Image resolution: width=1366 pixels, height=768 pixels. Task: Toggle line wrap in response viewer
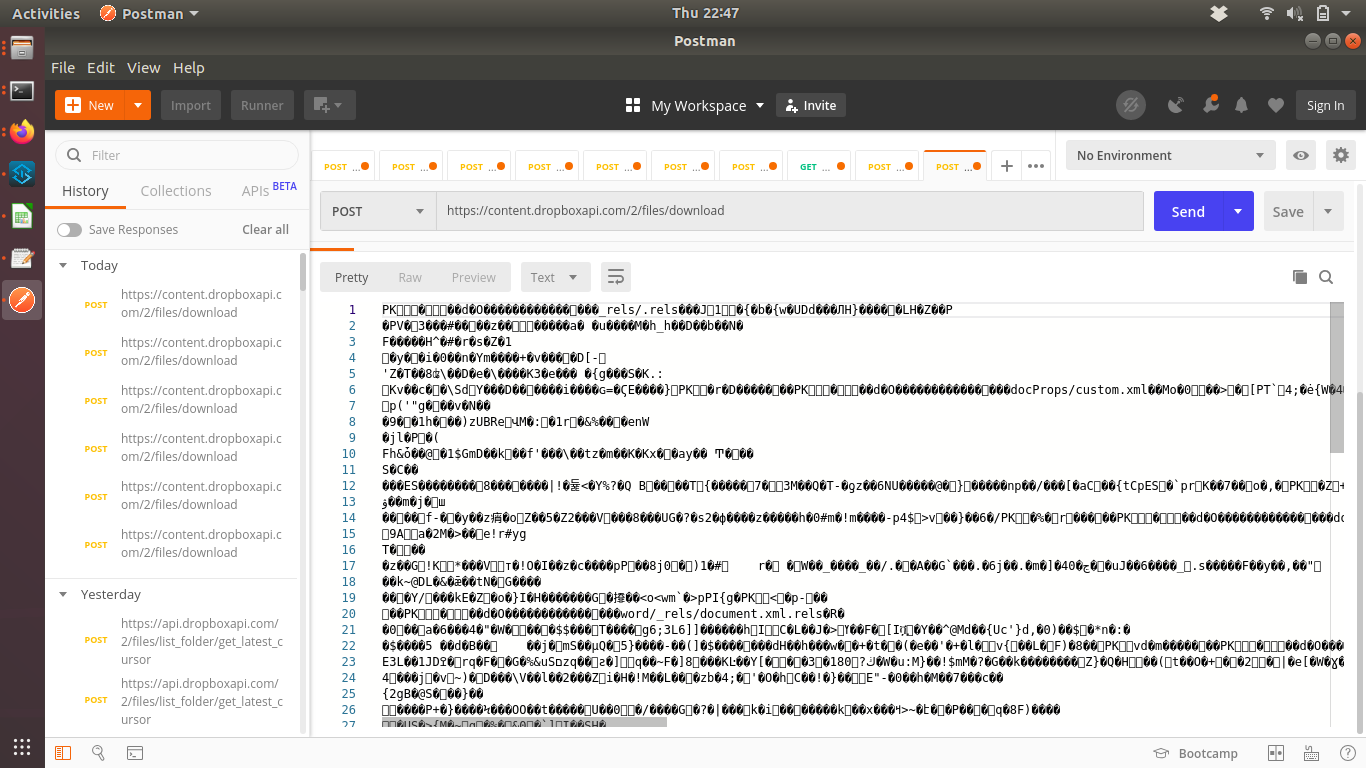point(616,277)
